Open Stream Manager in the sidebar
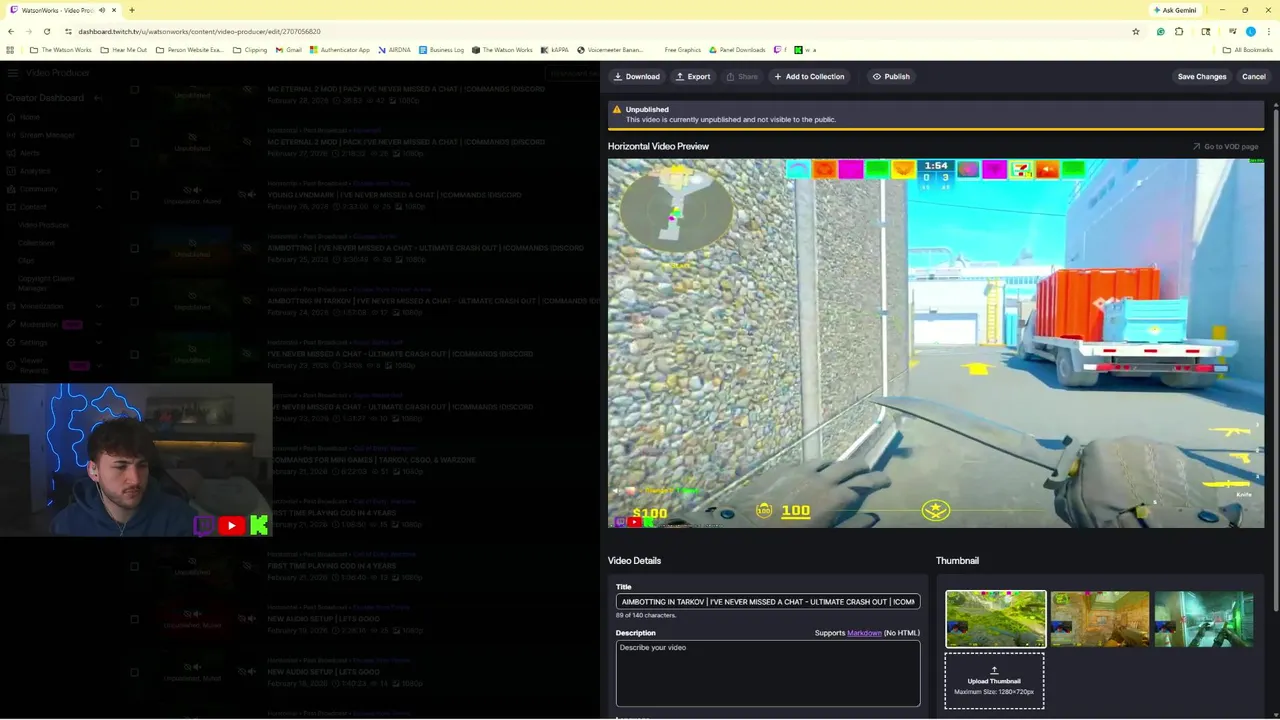 click(x=47, y=135)
